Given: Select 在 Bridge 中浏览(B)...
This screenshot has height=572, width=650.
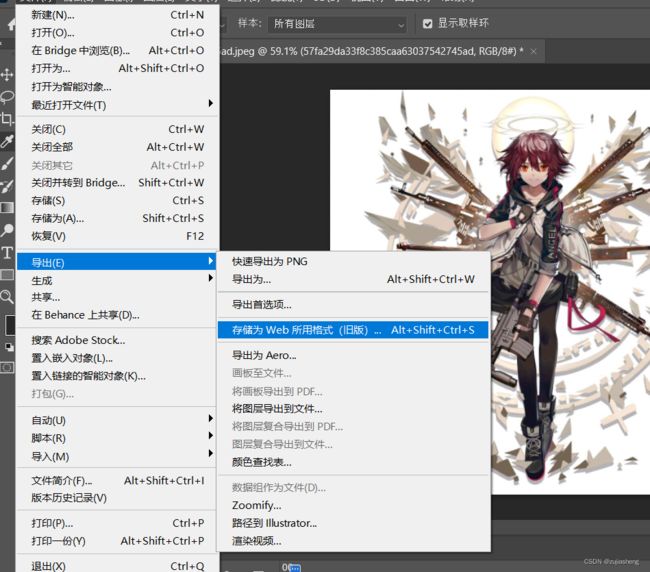Looking at the screenshot, I should pos(117,51).
